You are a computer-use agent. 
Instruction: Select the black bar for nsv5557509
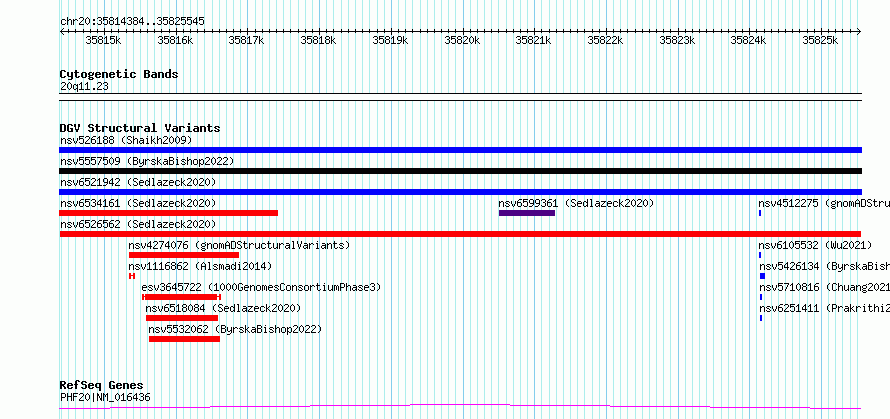(460, 171)
